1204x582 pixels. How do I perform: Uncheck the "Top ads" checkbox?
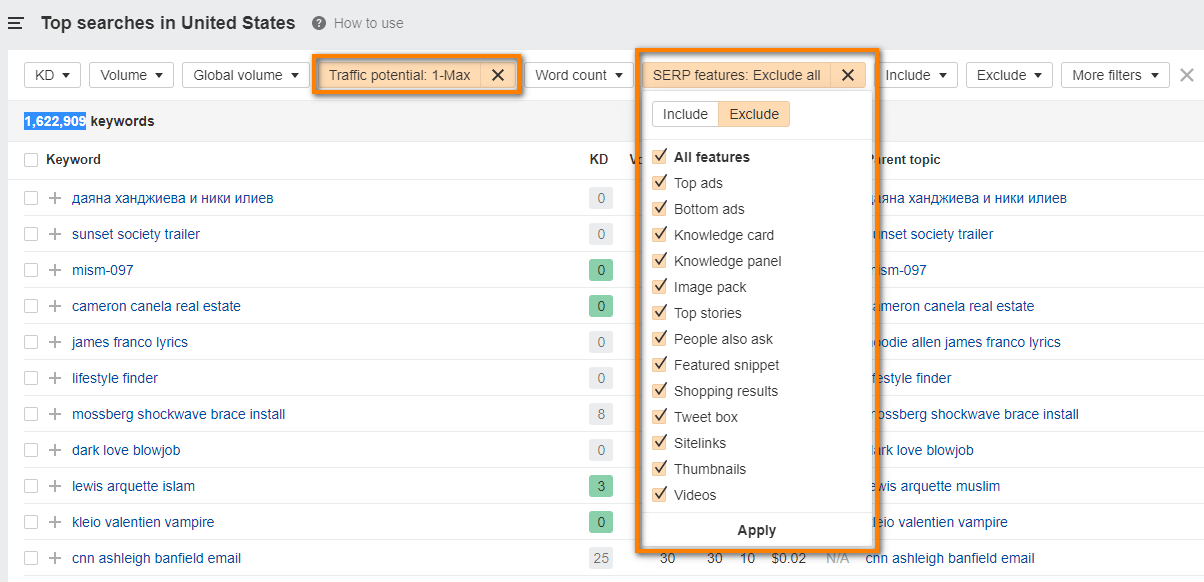pos(659,183)
